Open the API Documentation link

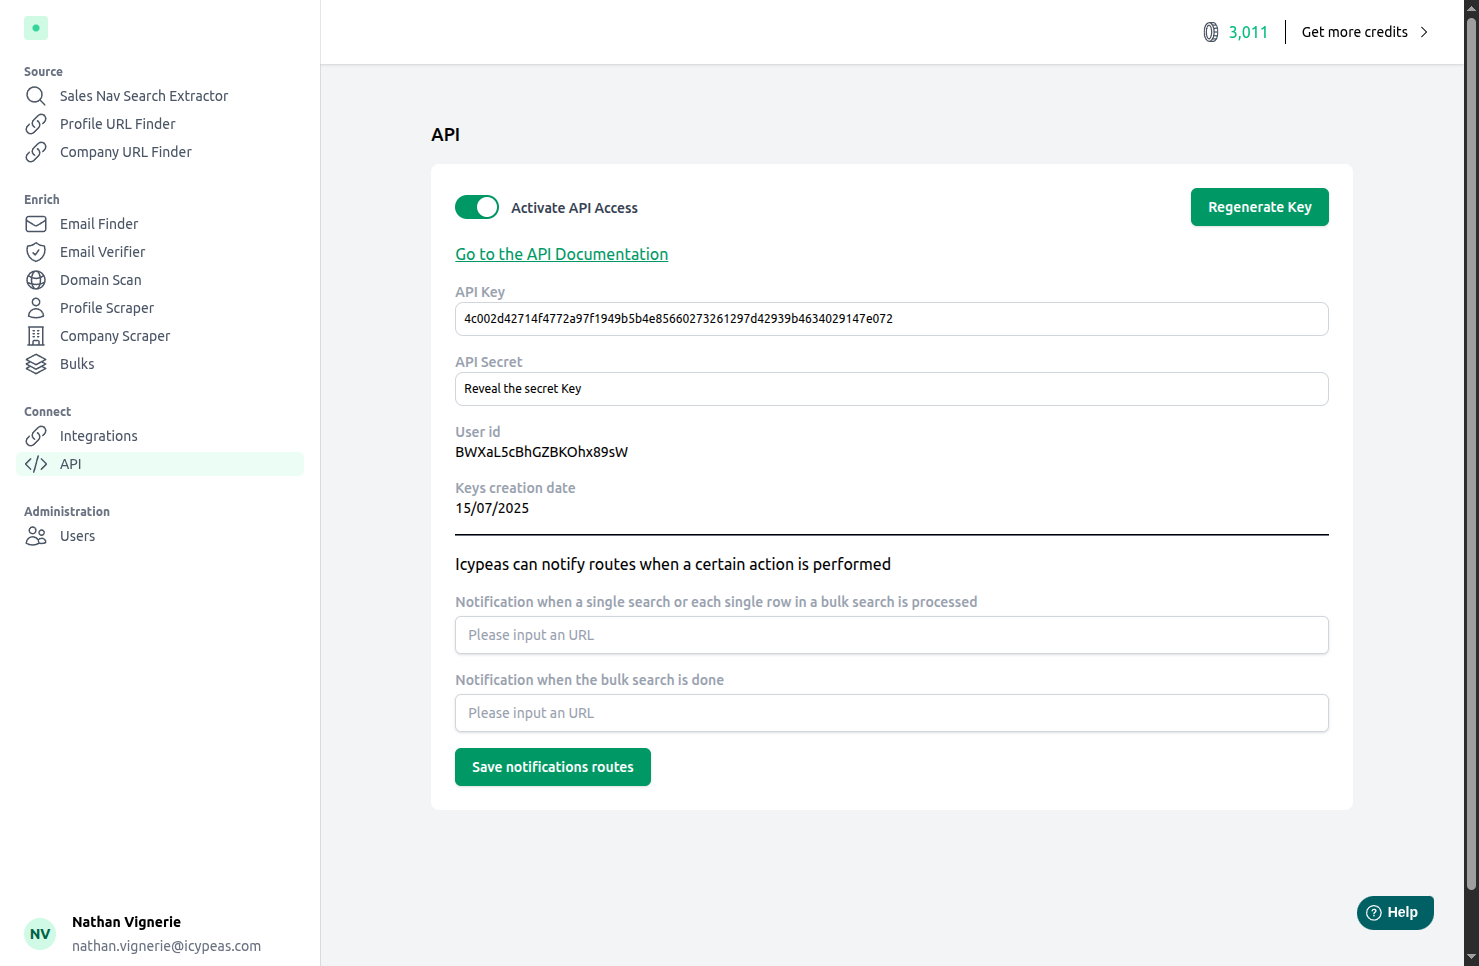[562, 254]
